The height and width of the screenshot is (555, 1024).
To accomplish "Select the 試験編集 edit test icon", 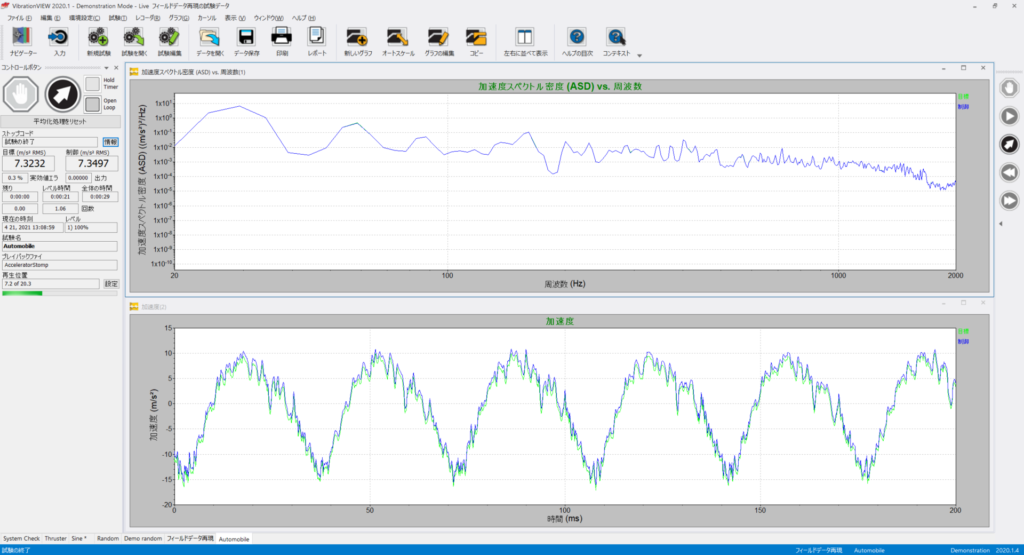I will tap(169, 41).
